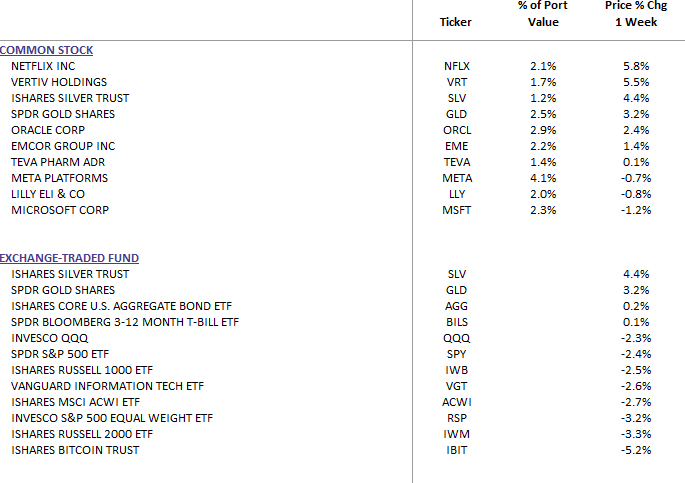
Task: Click the NFLX ticker cell
Action: coord(456,66)
